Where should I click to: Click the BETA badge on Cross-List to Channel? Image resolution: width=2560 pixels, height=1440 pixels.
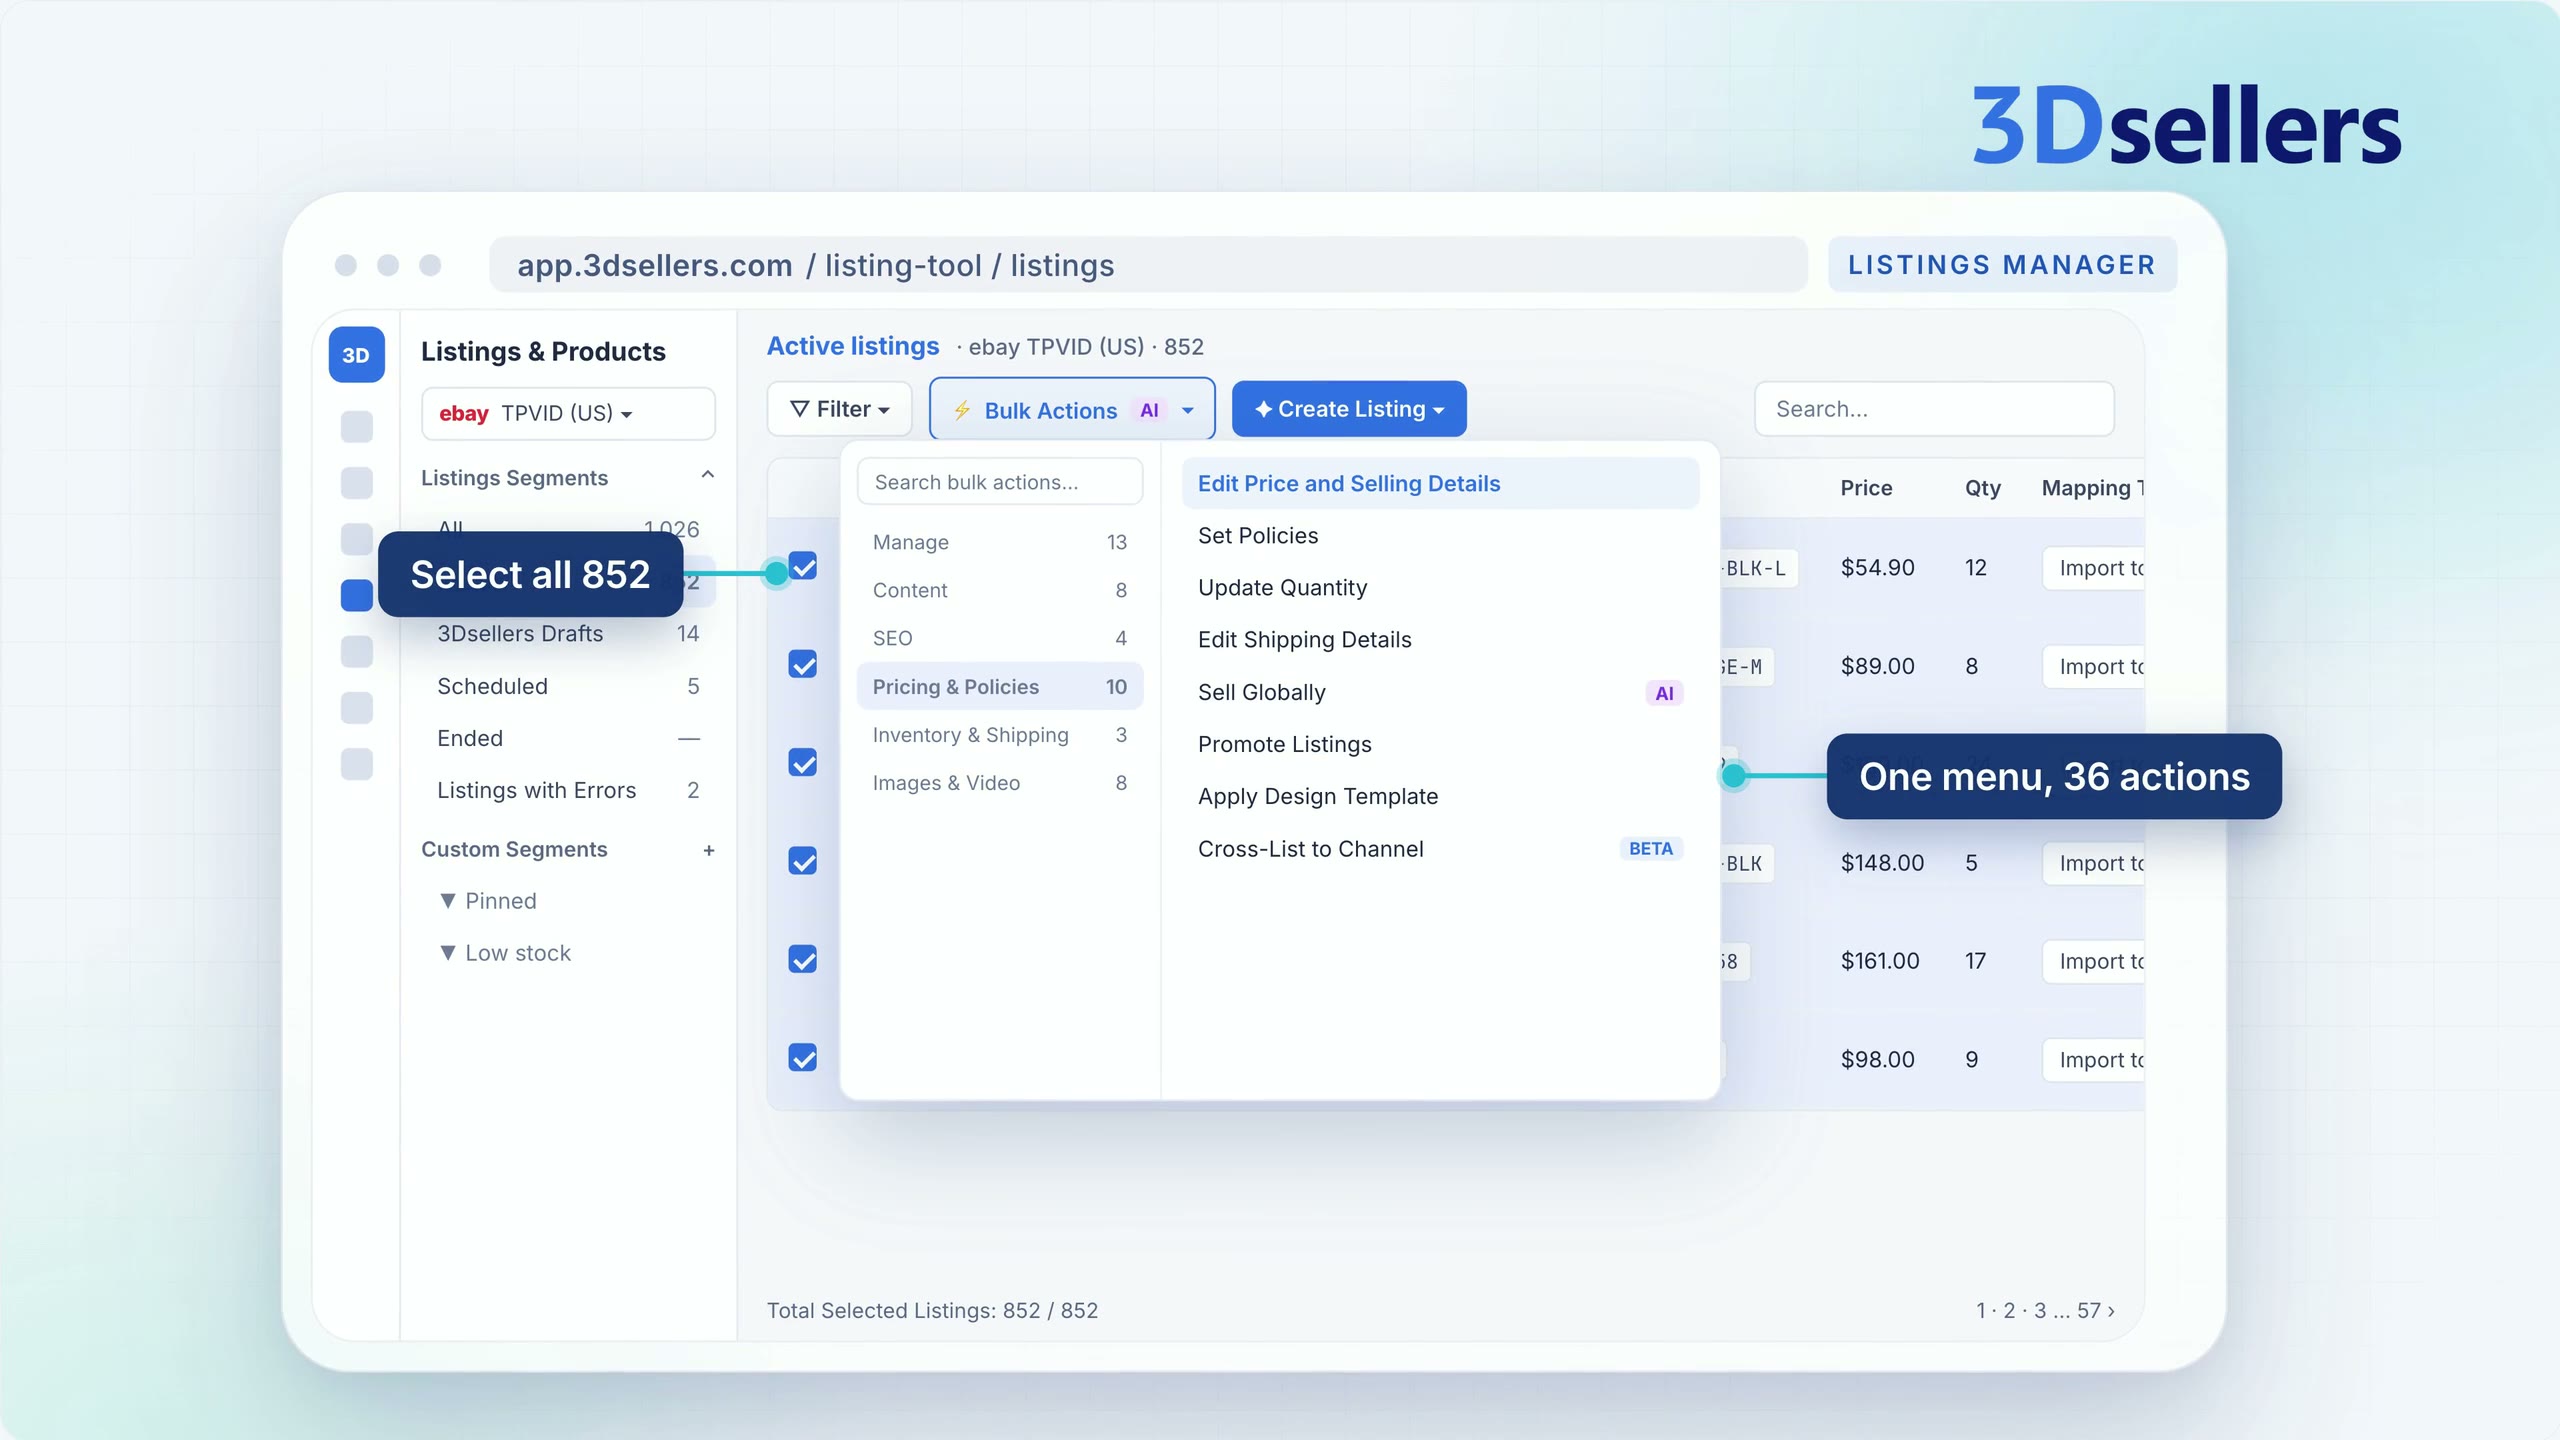(1650, 848)
